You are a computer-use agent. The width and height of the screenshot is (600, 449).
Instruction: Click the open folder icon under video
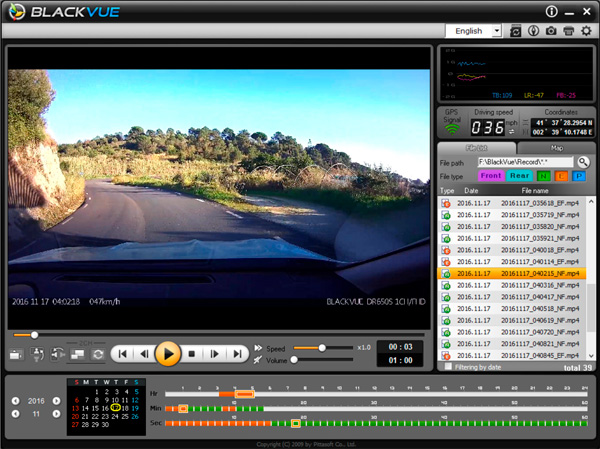(x=16, y=354)
